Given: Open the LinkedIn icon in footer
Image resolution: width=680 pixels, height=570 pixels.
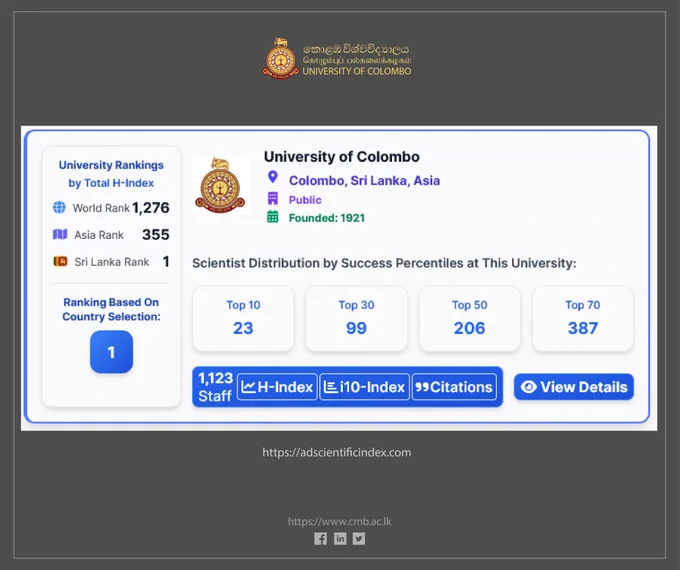Looking at the screenshot, I should 340,539.
